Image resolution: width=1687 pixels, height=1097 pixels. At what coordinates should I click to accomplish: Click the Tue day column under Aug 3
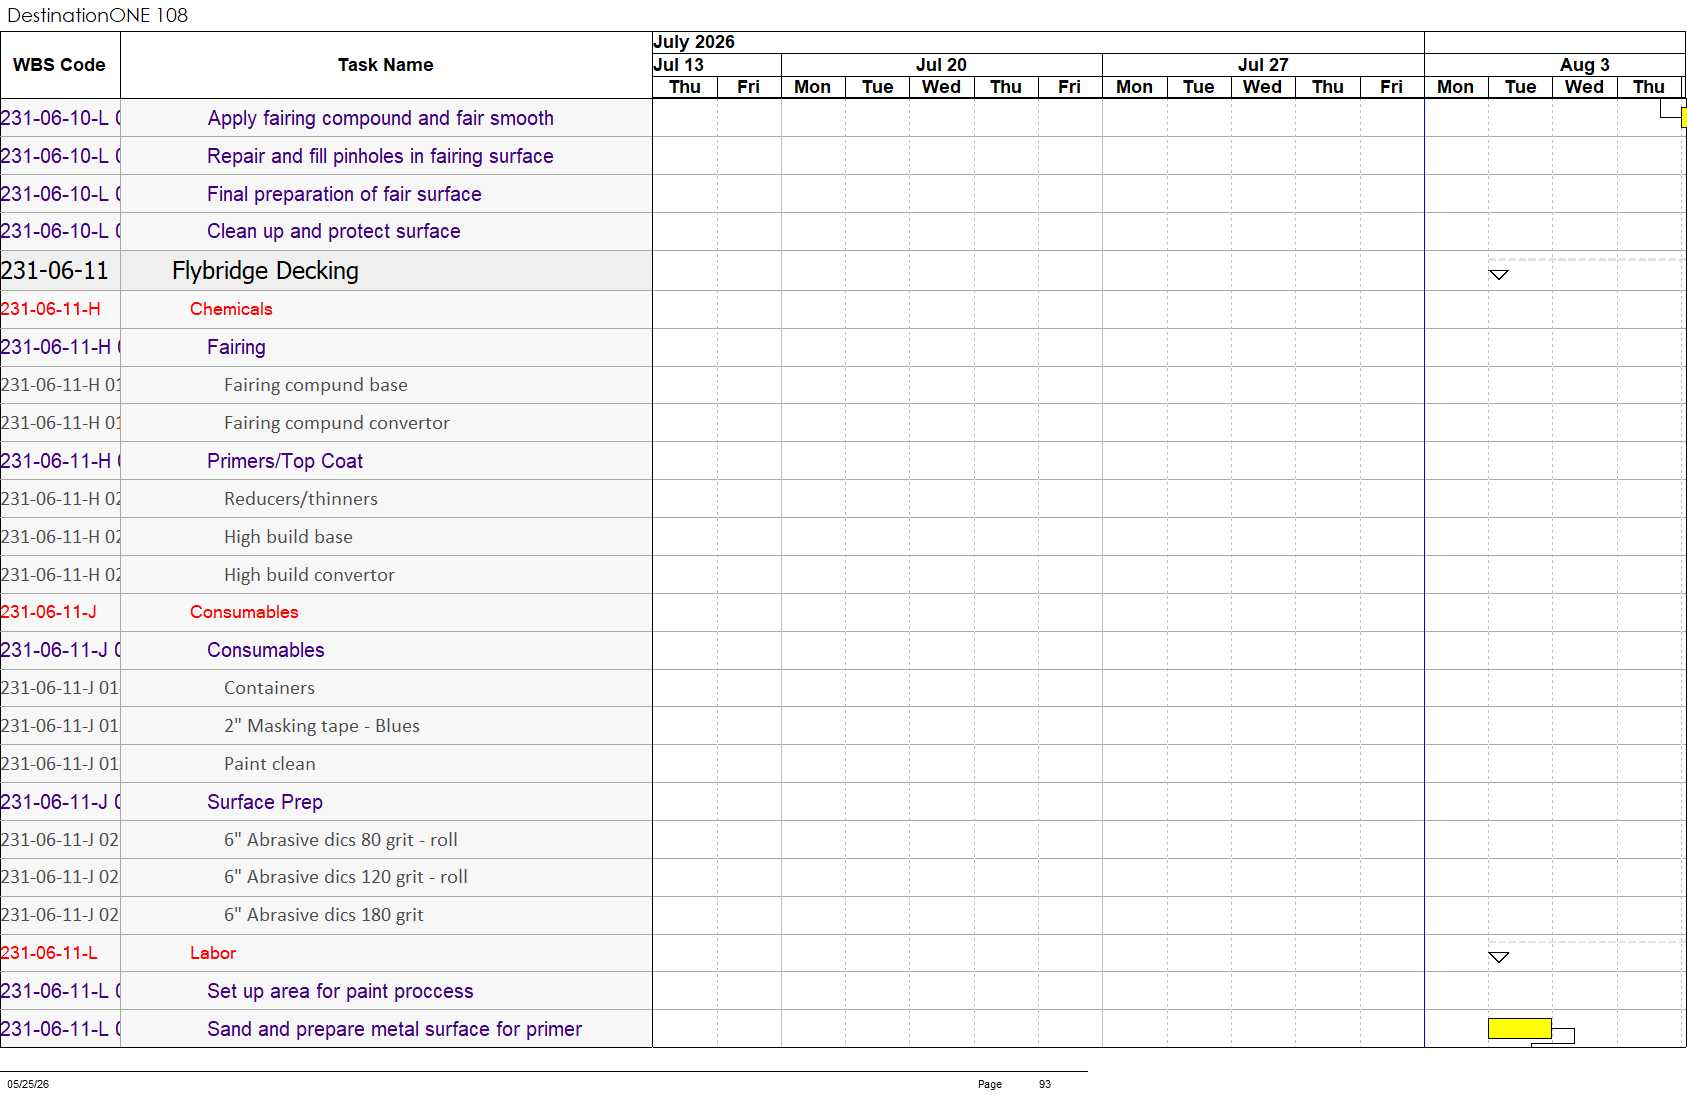1520,87
